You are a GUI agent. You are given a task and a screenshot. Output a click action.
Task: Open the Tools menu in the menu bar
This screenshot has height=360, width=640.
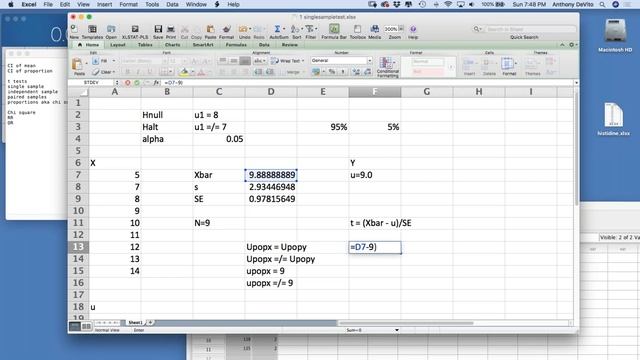point(152,4)
